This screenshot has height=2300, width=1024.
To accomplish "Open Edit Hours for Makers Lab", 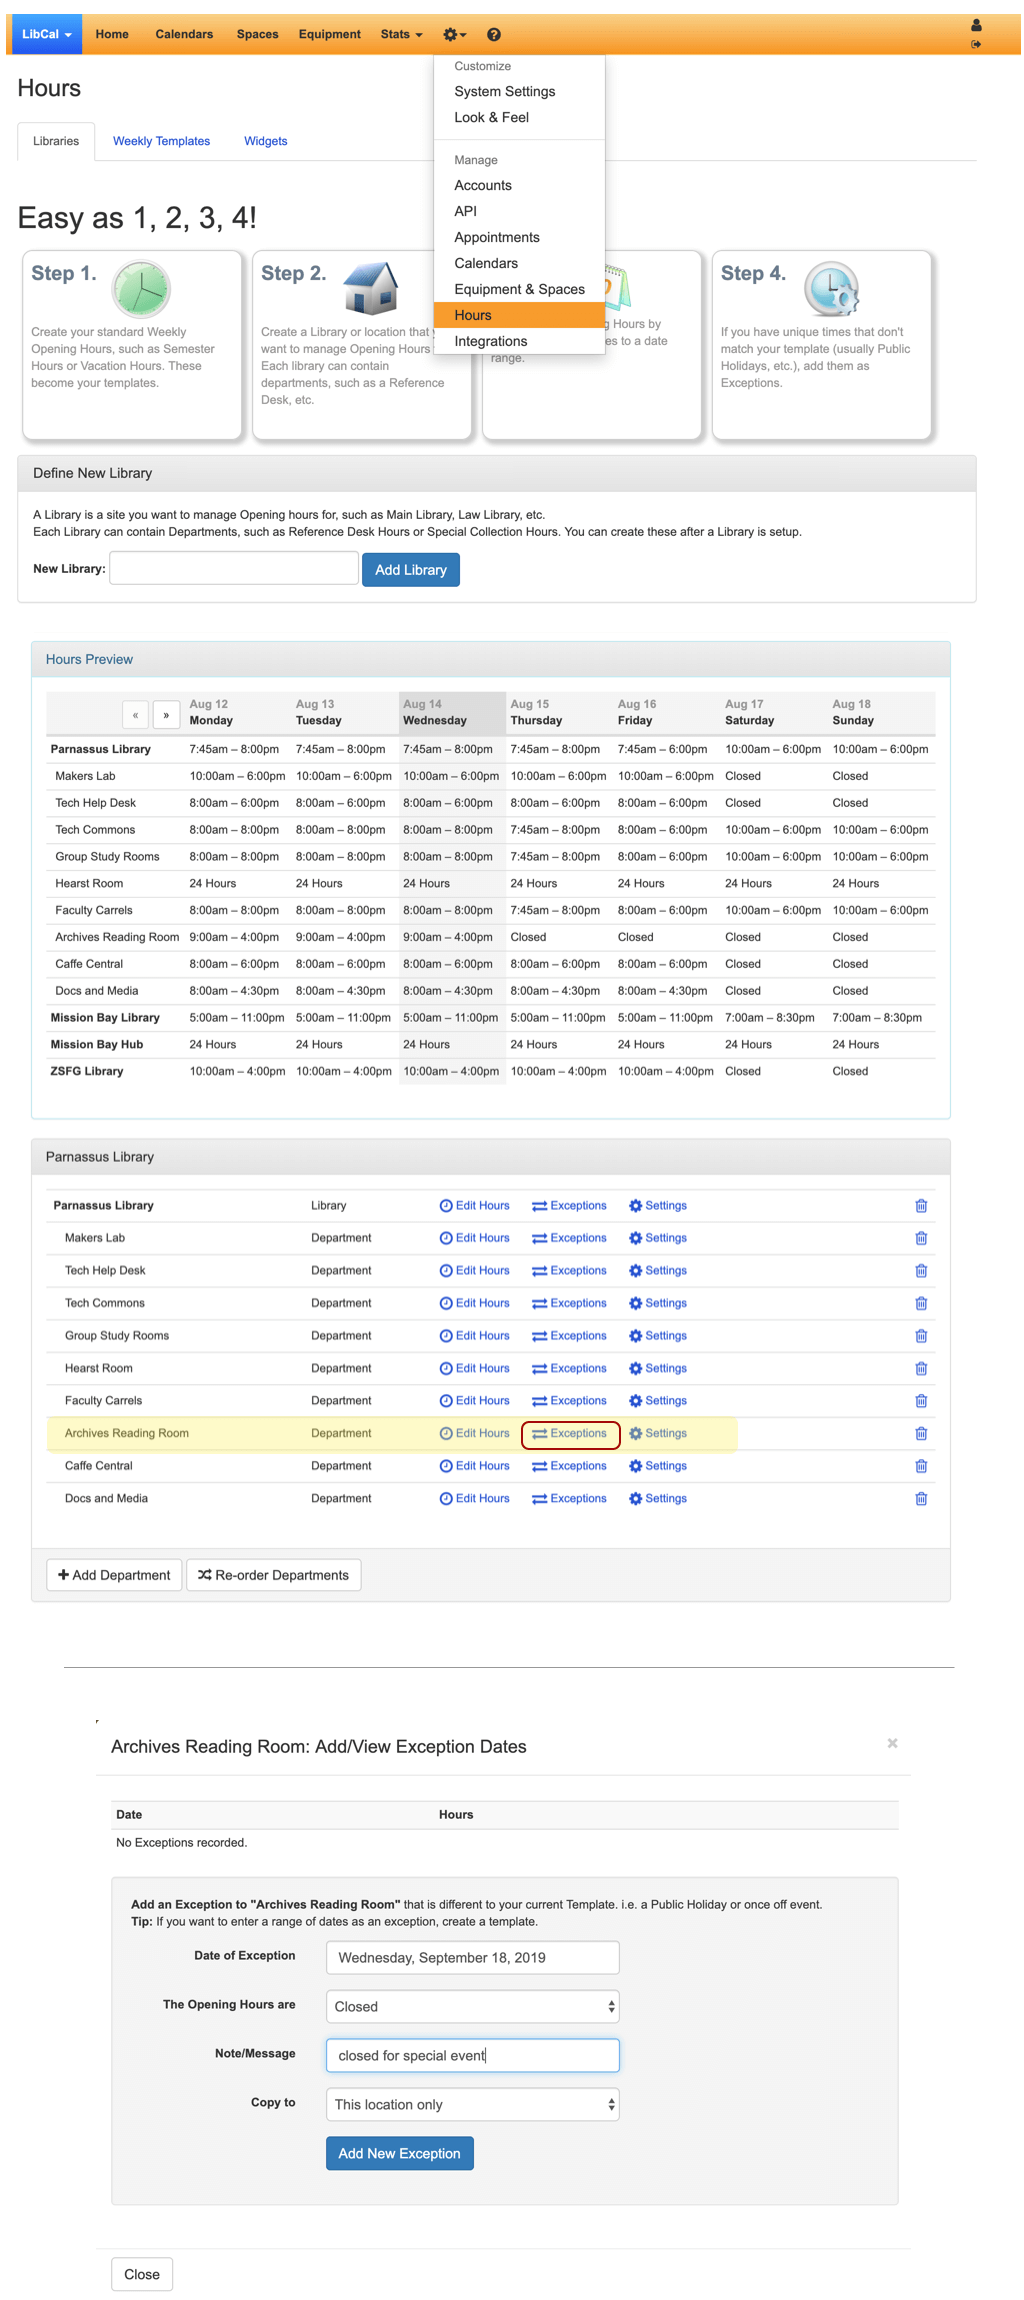I will coord(475,1238).
